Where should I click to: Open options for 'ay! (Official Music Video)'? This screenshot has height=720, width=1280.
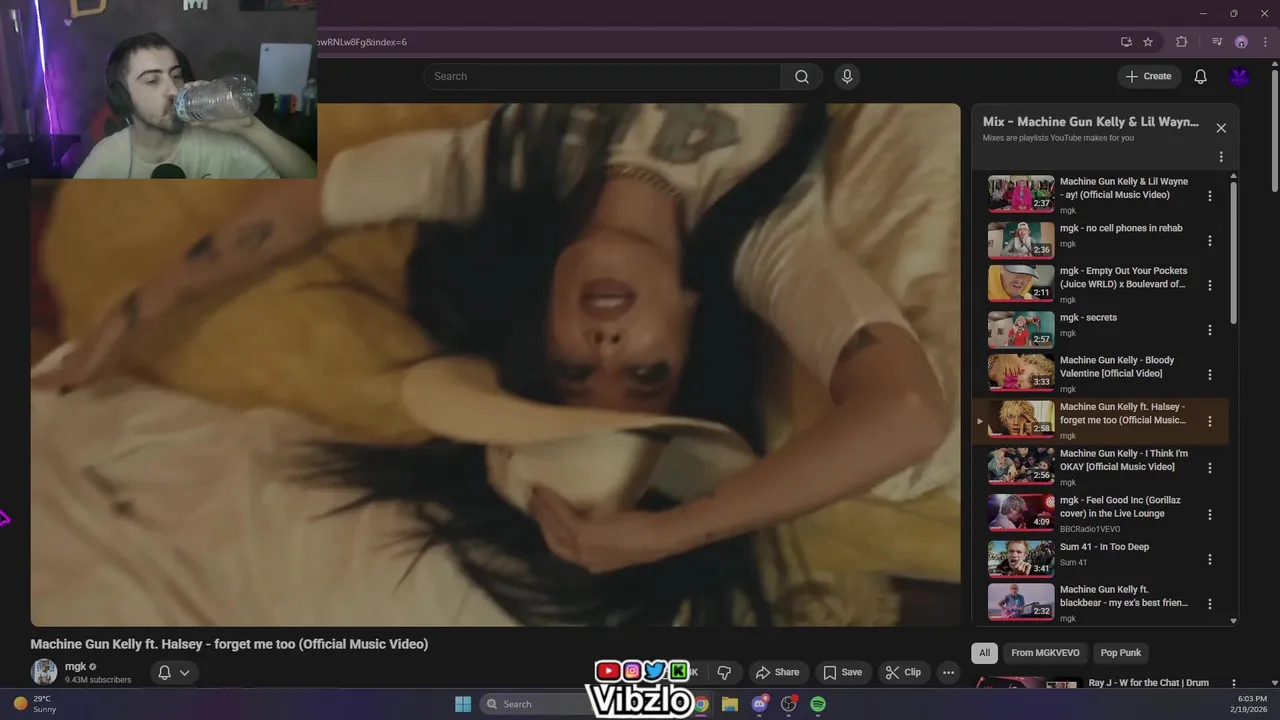1210,196
